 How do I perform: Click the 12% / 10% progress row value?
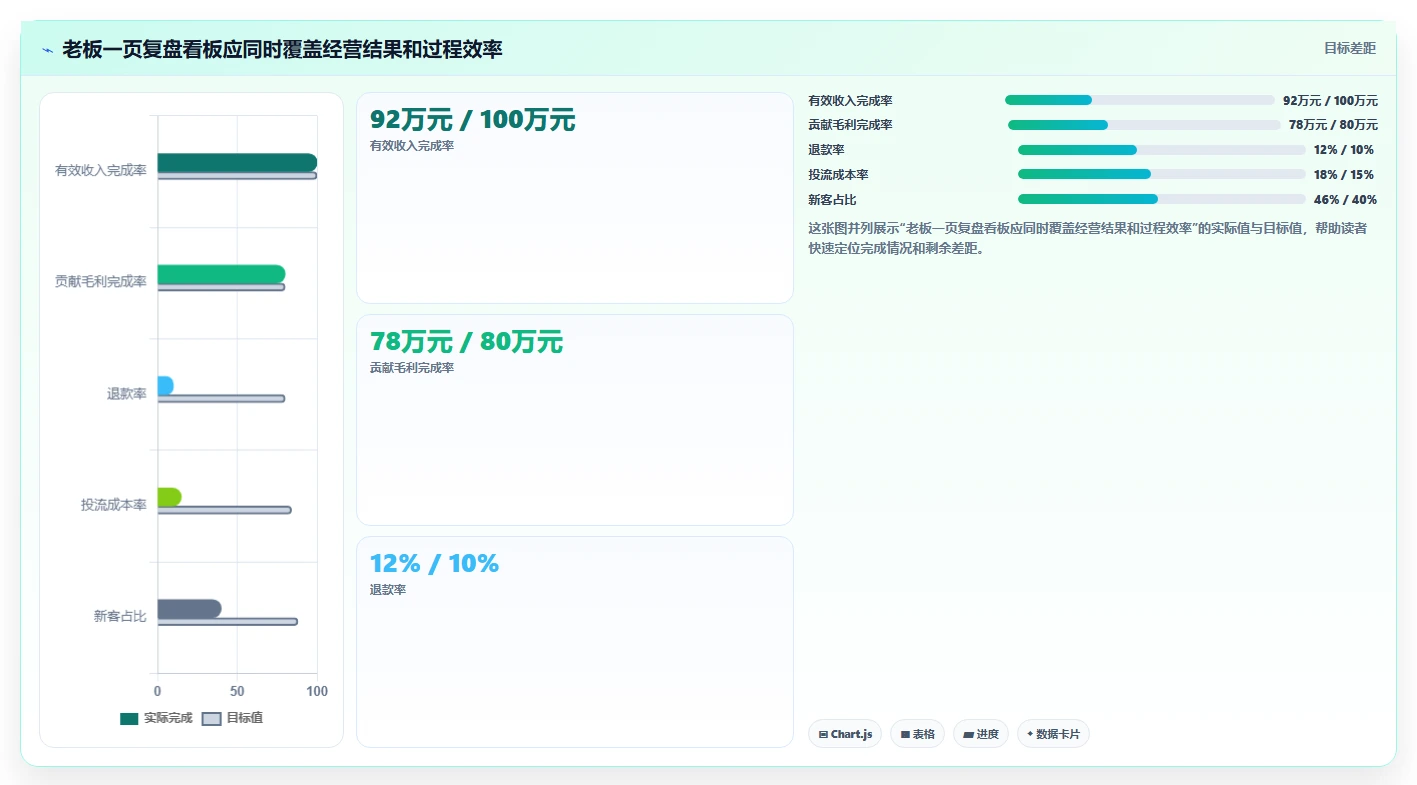pyautogui.click(x=1344, y=150)
